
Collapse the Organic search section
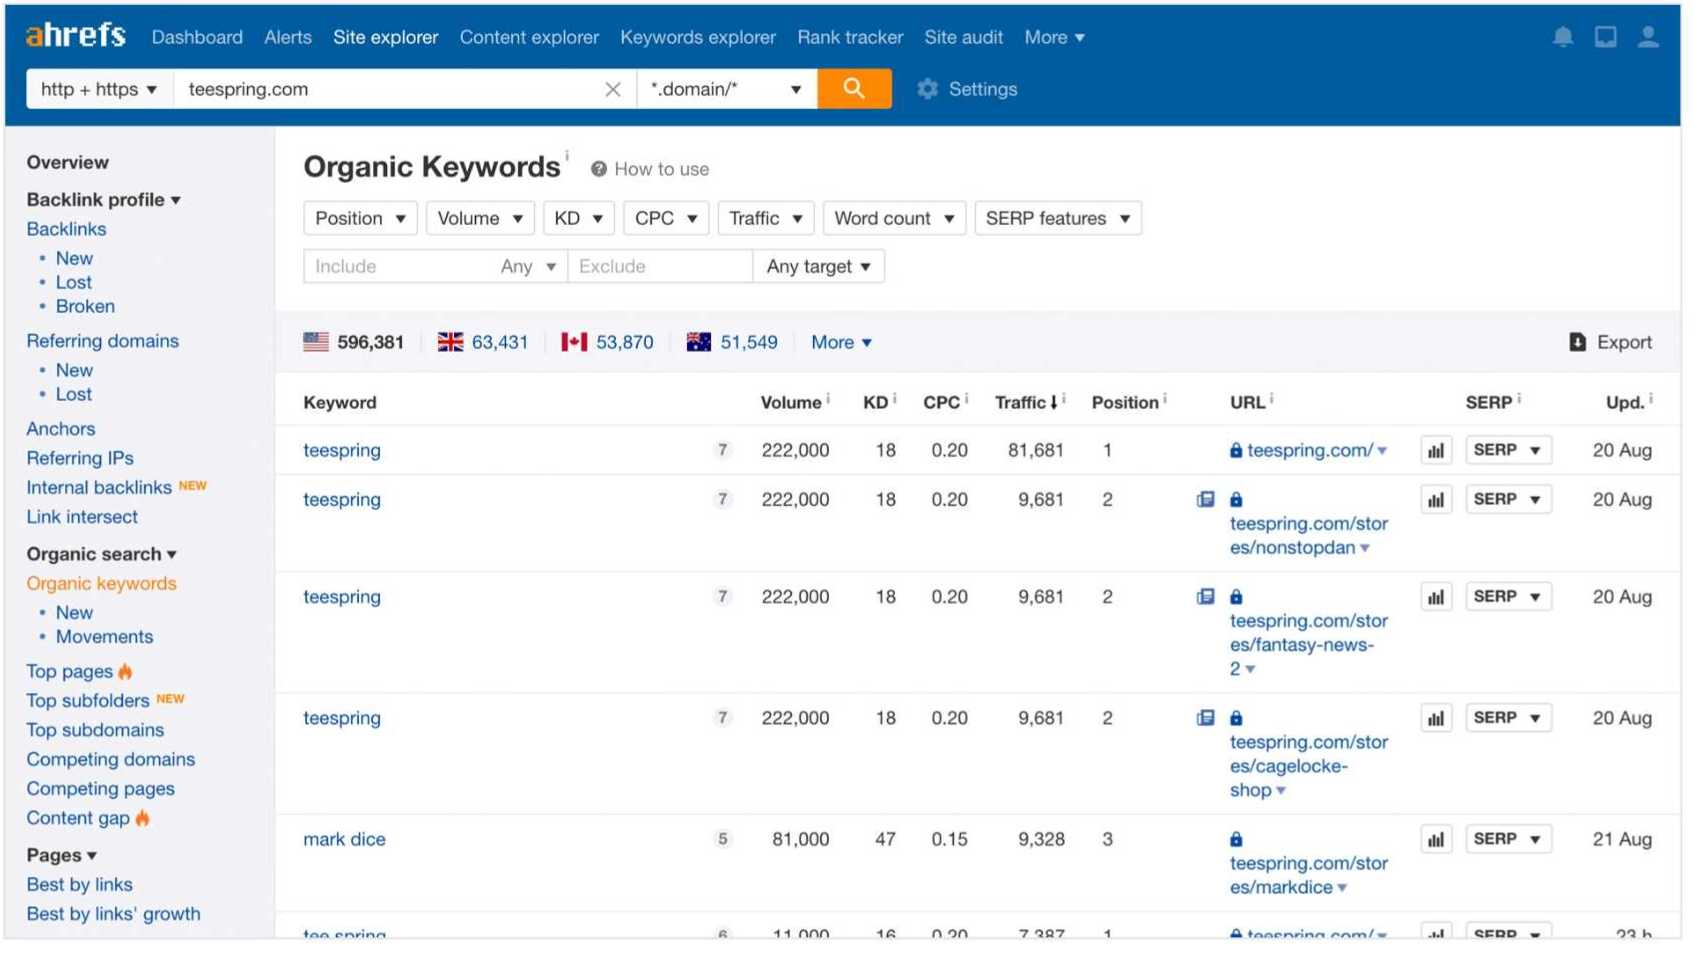point(102,556)
